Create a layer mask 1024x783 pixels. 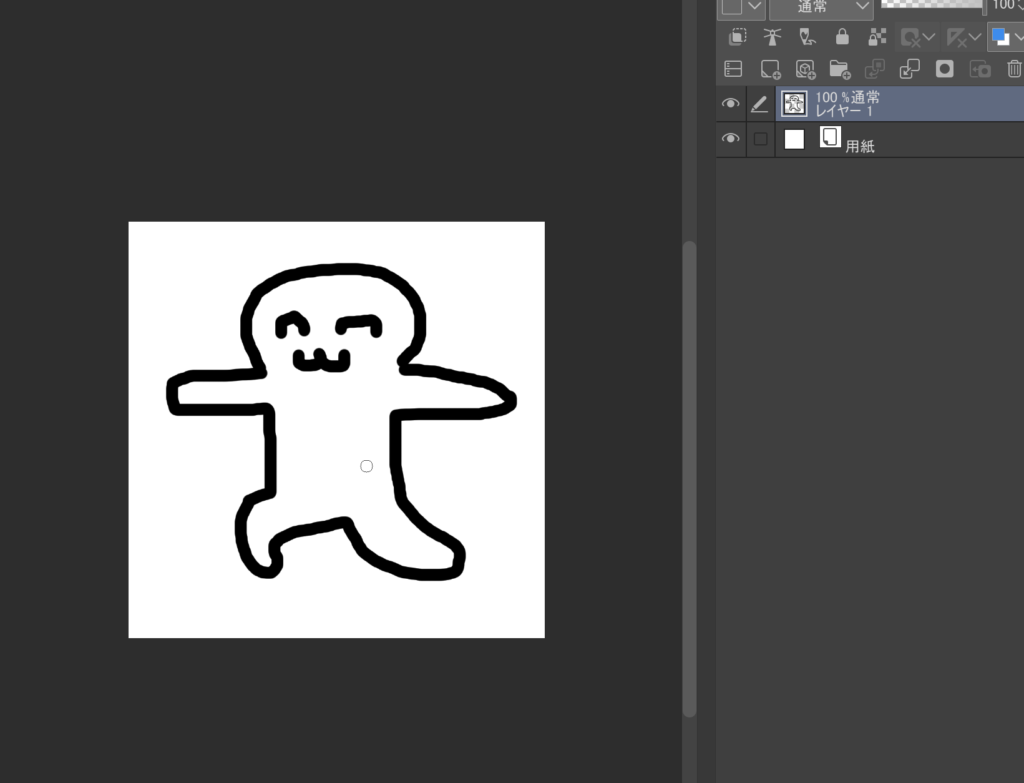944,69
